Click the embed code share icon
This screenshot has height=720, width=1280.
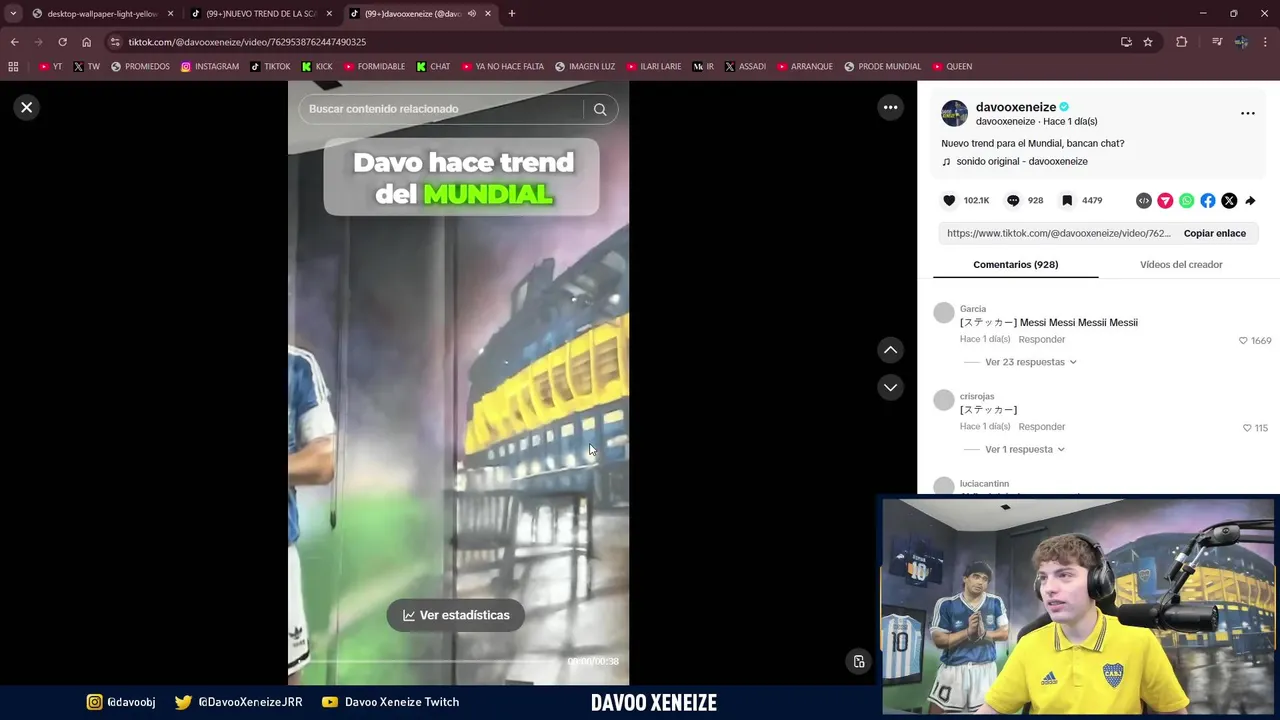coord(1144,201)
